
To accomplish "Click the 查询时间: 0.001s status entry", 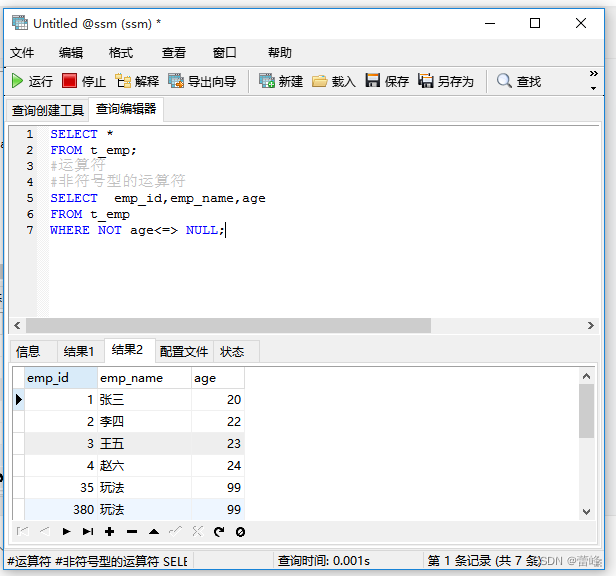I will pos(324,561).
